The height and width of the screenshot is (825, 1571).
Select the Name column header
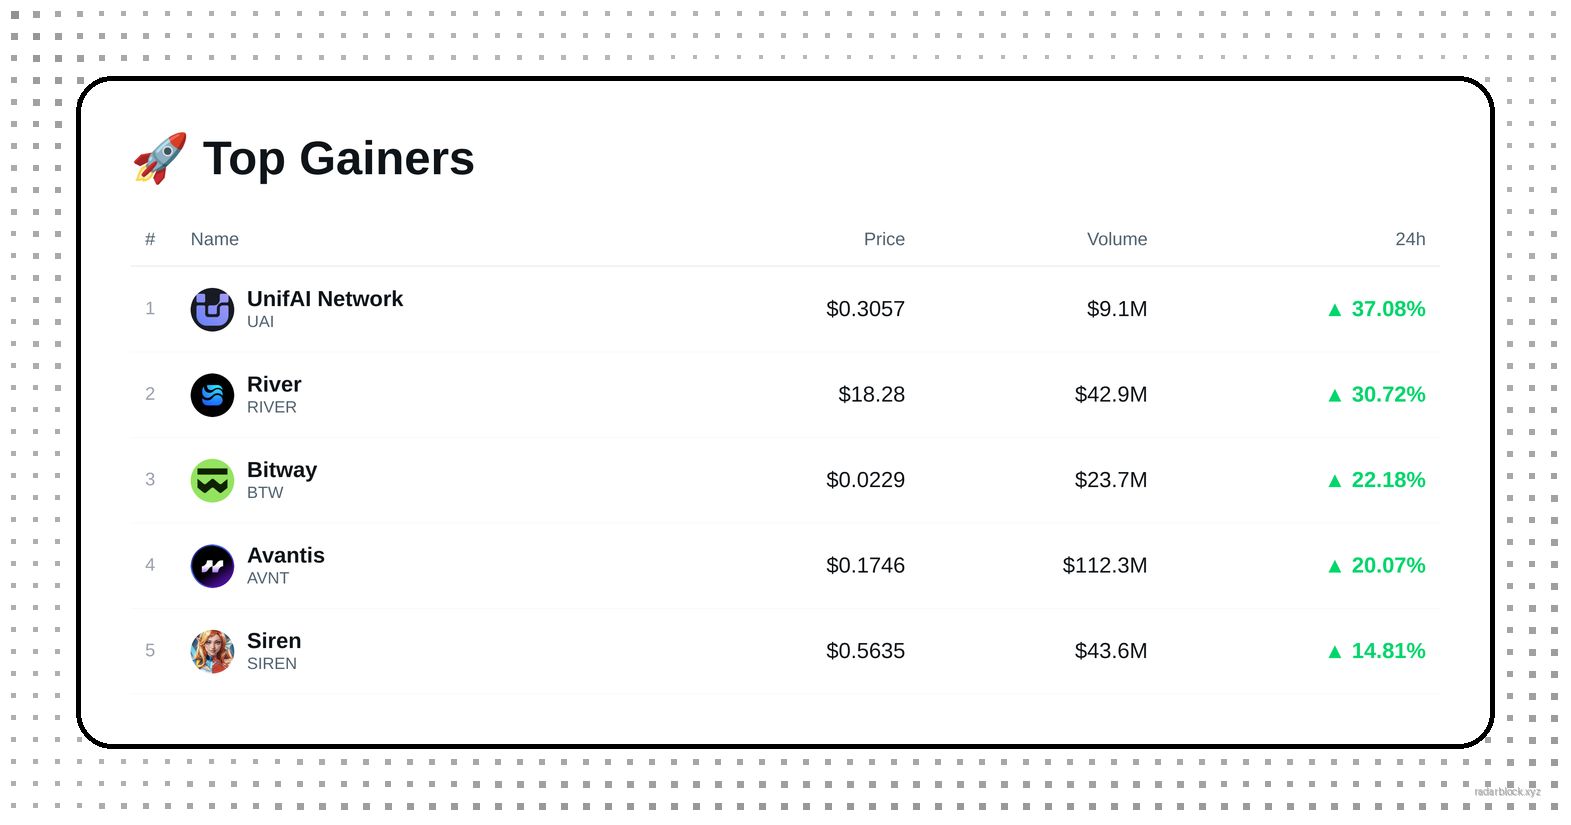tap(215, 239)
